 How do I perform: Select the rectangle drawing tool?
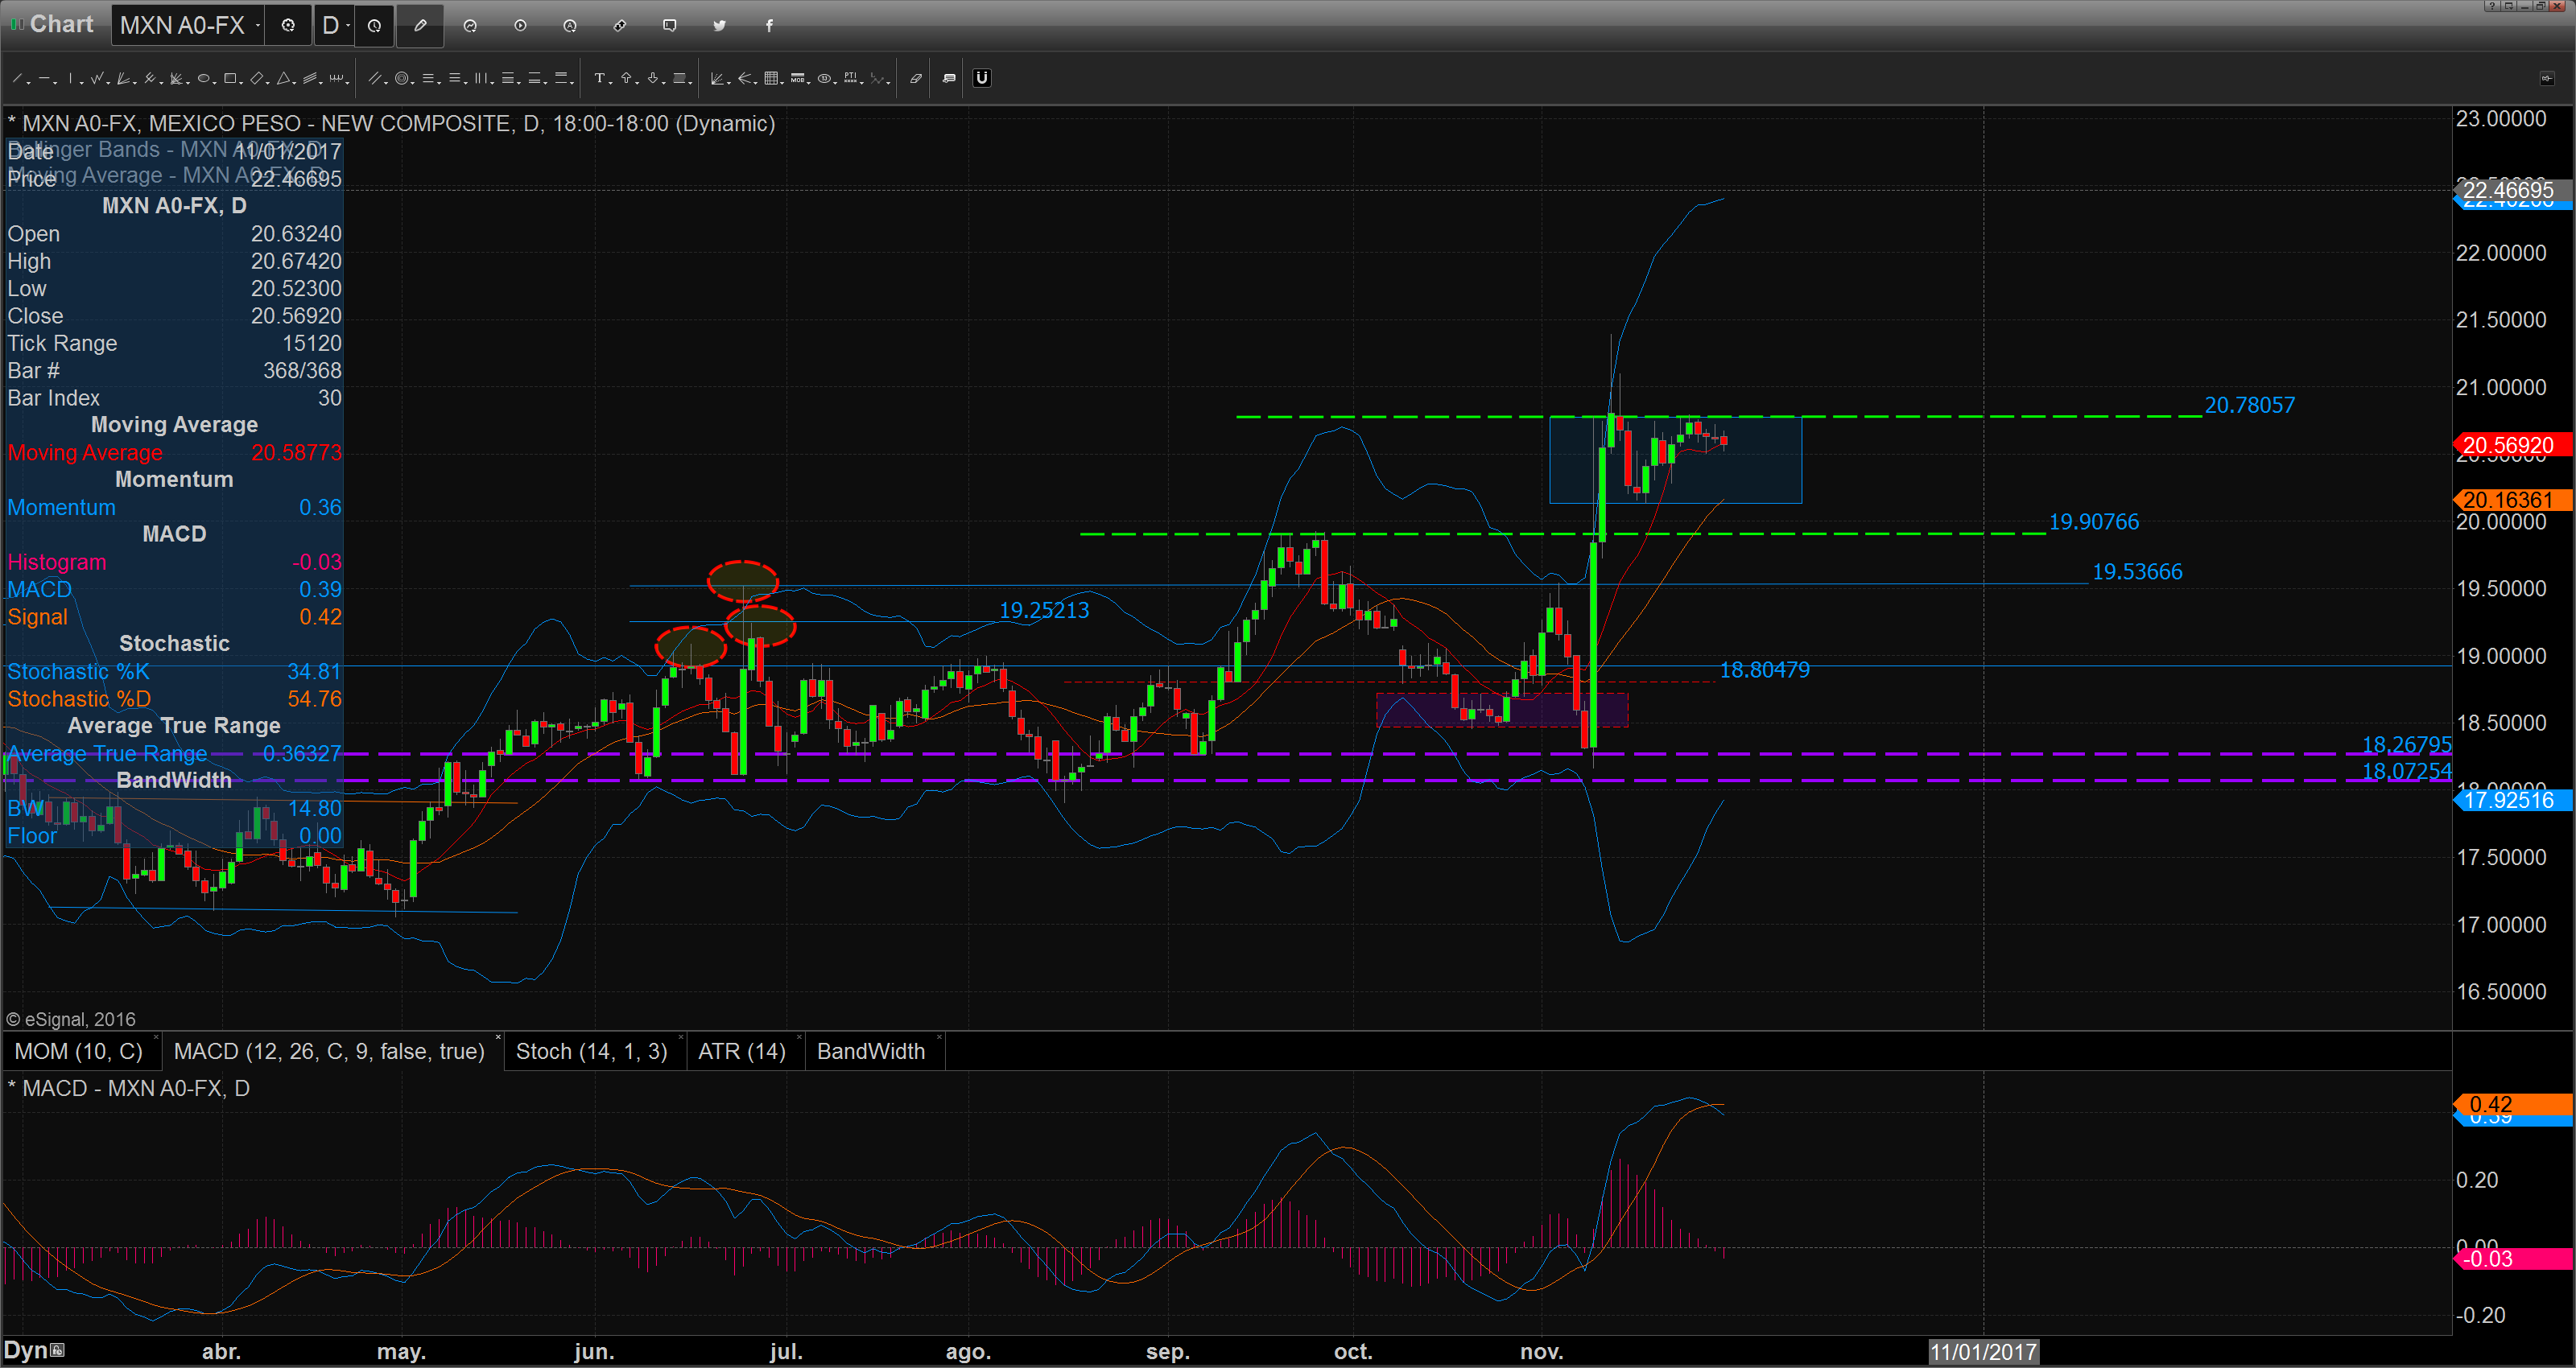(x=230, y=78)
